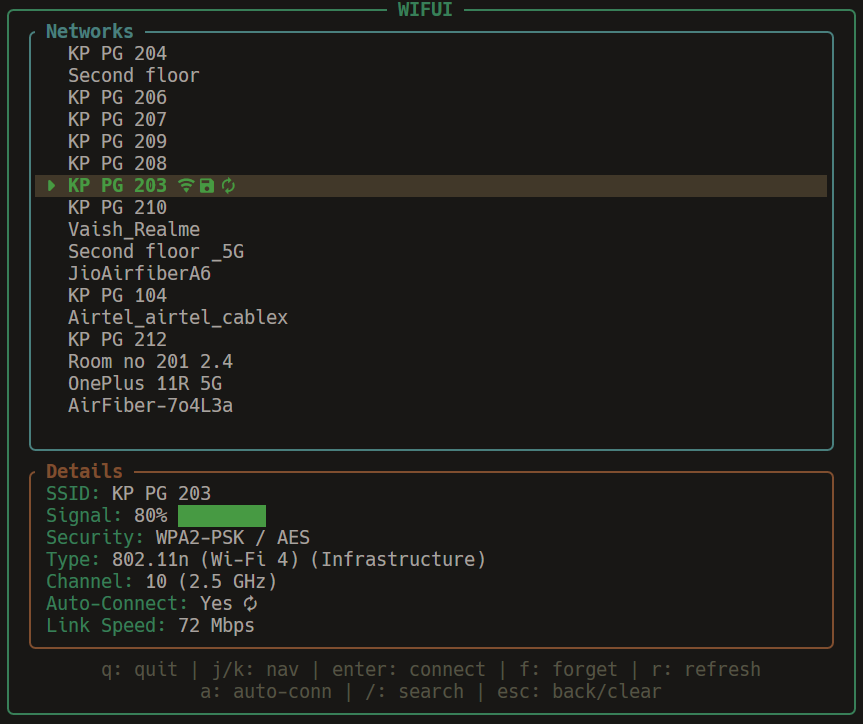Click the 'enter: connect' shortcut hint
The height and width of the screenshot is (724, 863).
[408, 670]
